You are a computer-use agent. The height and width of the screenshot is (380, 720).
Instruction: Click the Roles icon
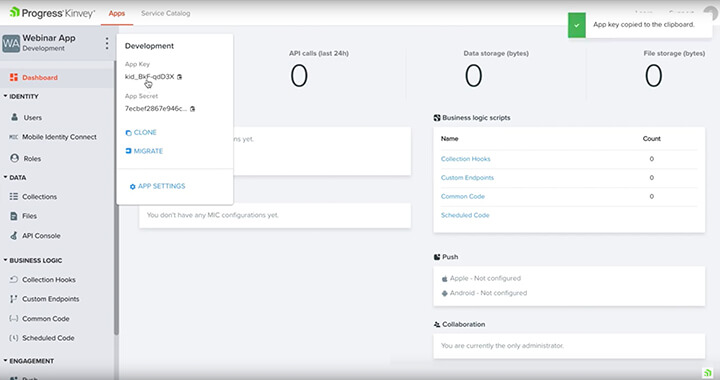point(14,158)
